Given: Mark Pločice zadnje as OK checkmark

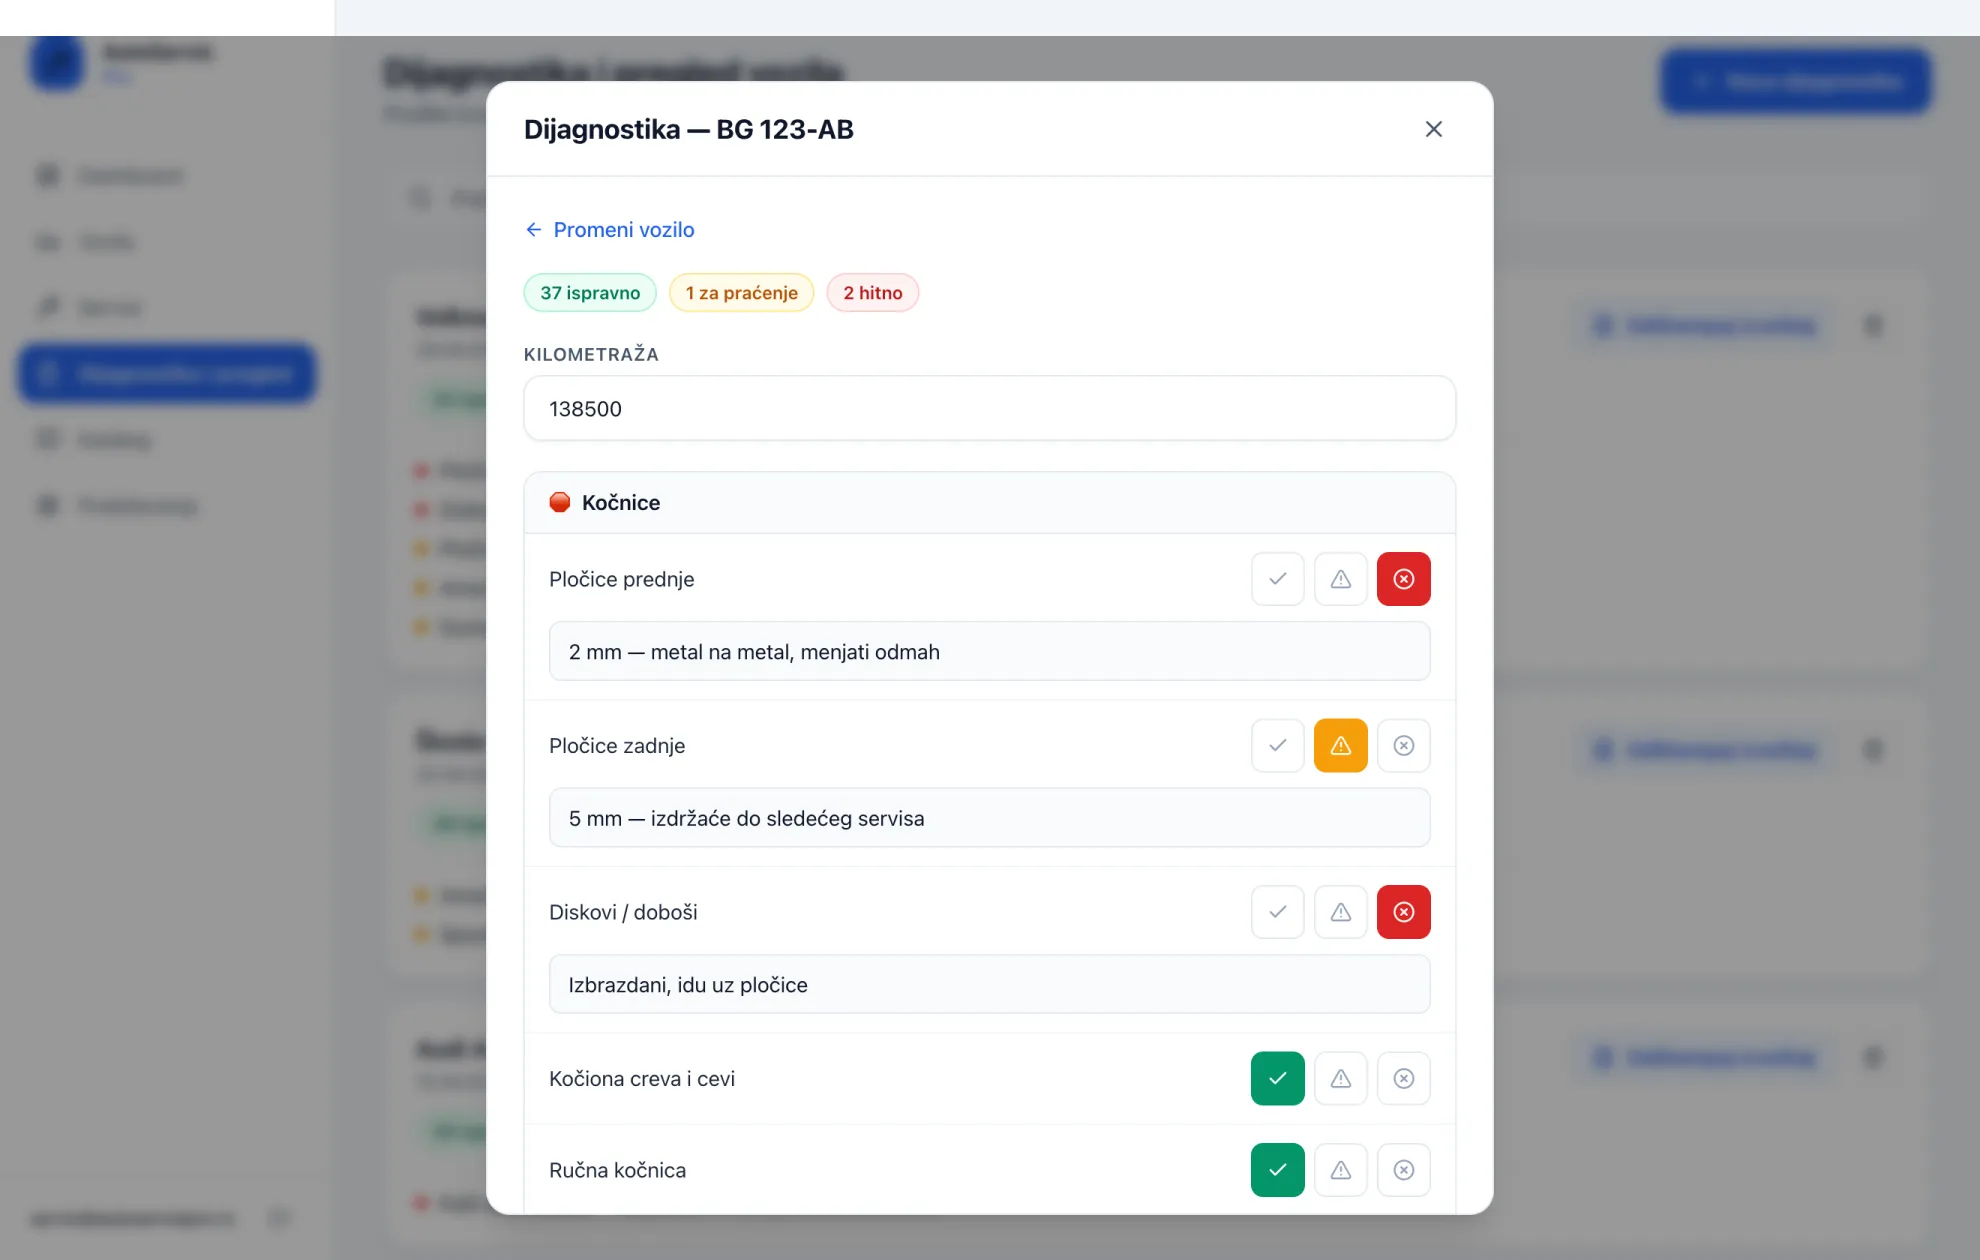Looking at the screenshot, I should click(x=1277, y=745).
